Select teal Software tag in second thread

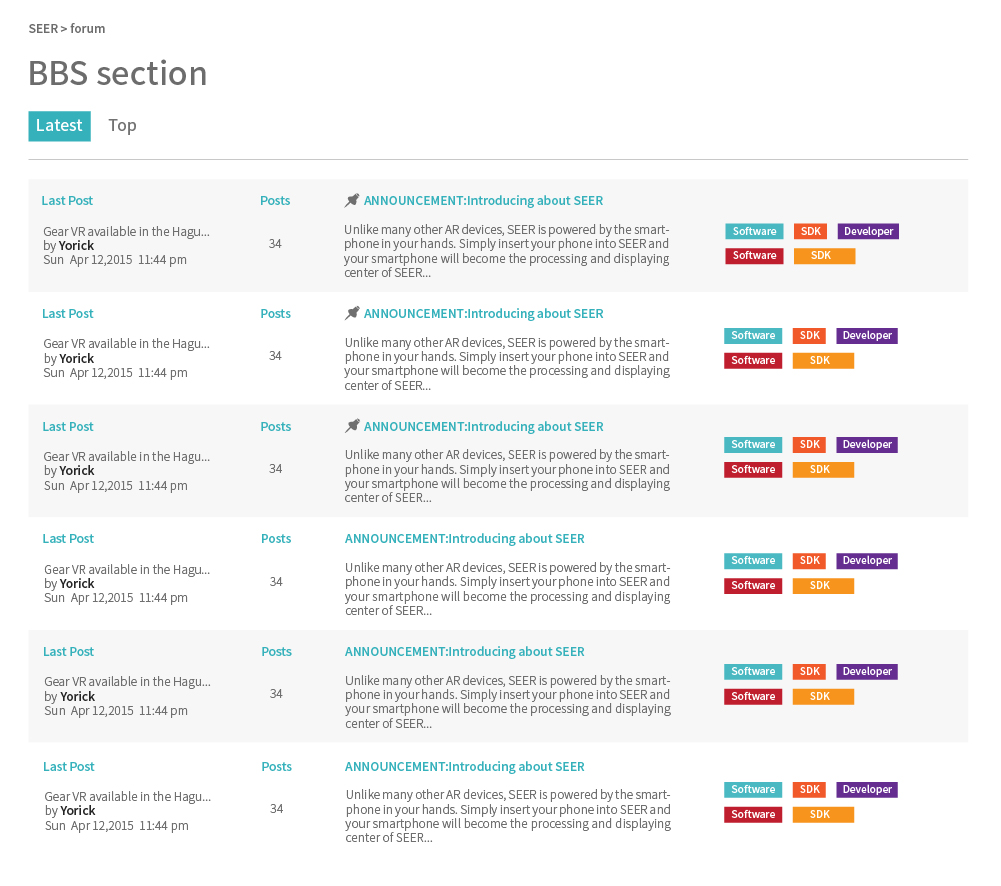[753, 336]
